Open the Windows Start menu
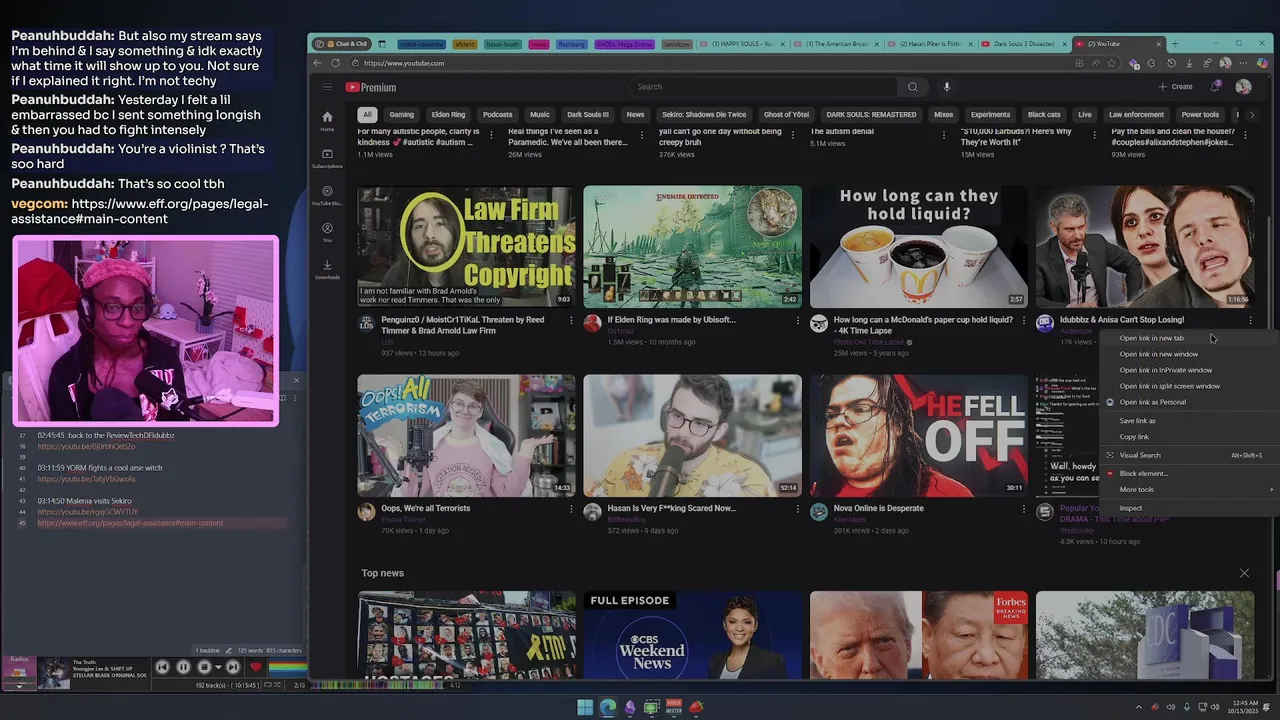This screenshot has height=720, width=1280. tap(585, 707)
